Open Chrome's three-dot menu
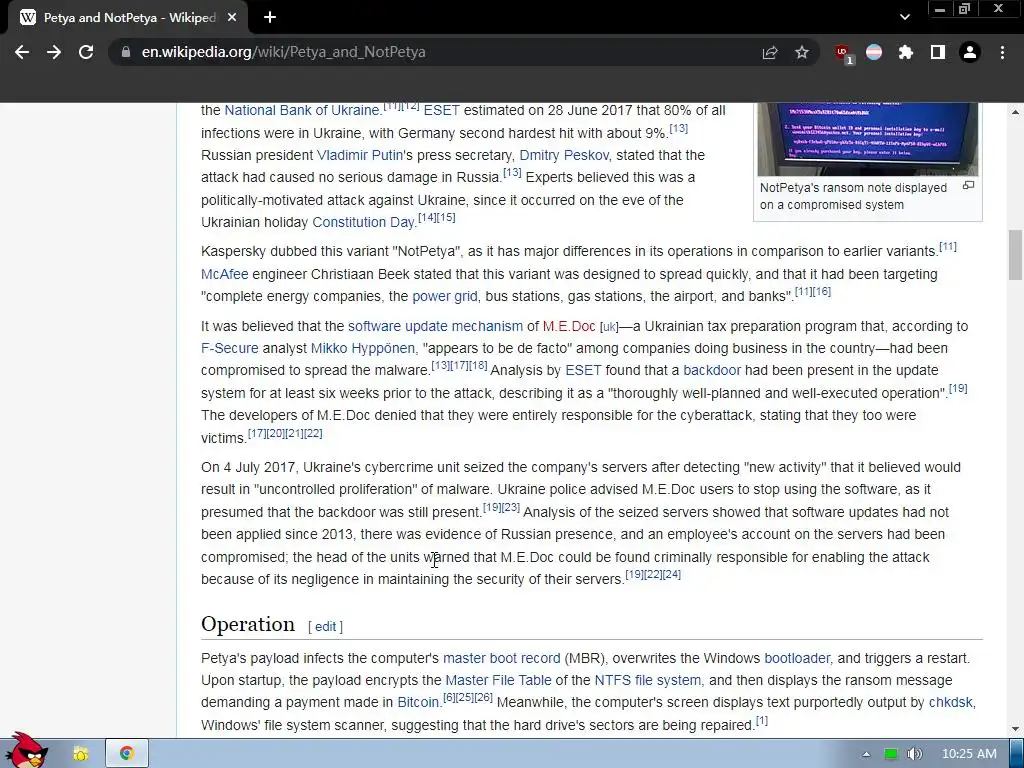This screenshot has height=768, width=1024. (1002, 52)
